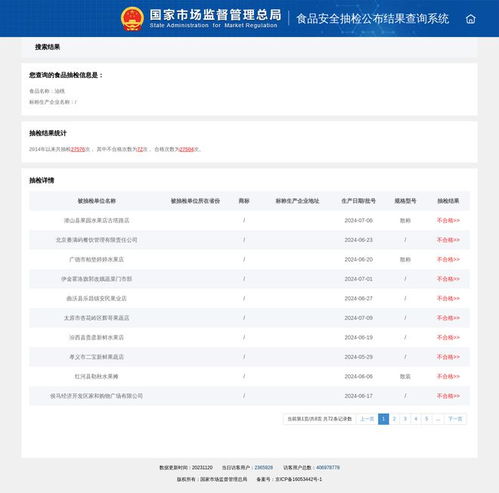The image size is (499, 493).
Task: Click unit name in 2024-06-06 row
Action: click(97, 376)
